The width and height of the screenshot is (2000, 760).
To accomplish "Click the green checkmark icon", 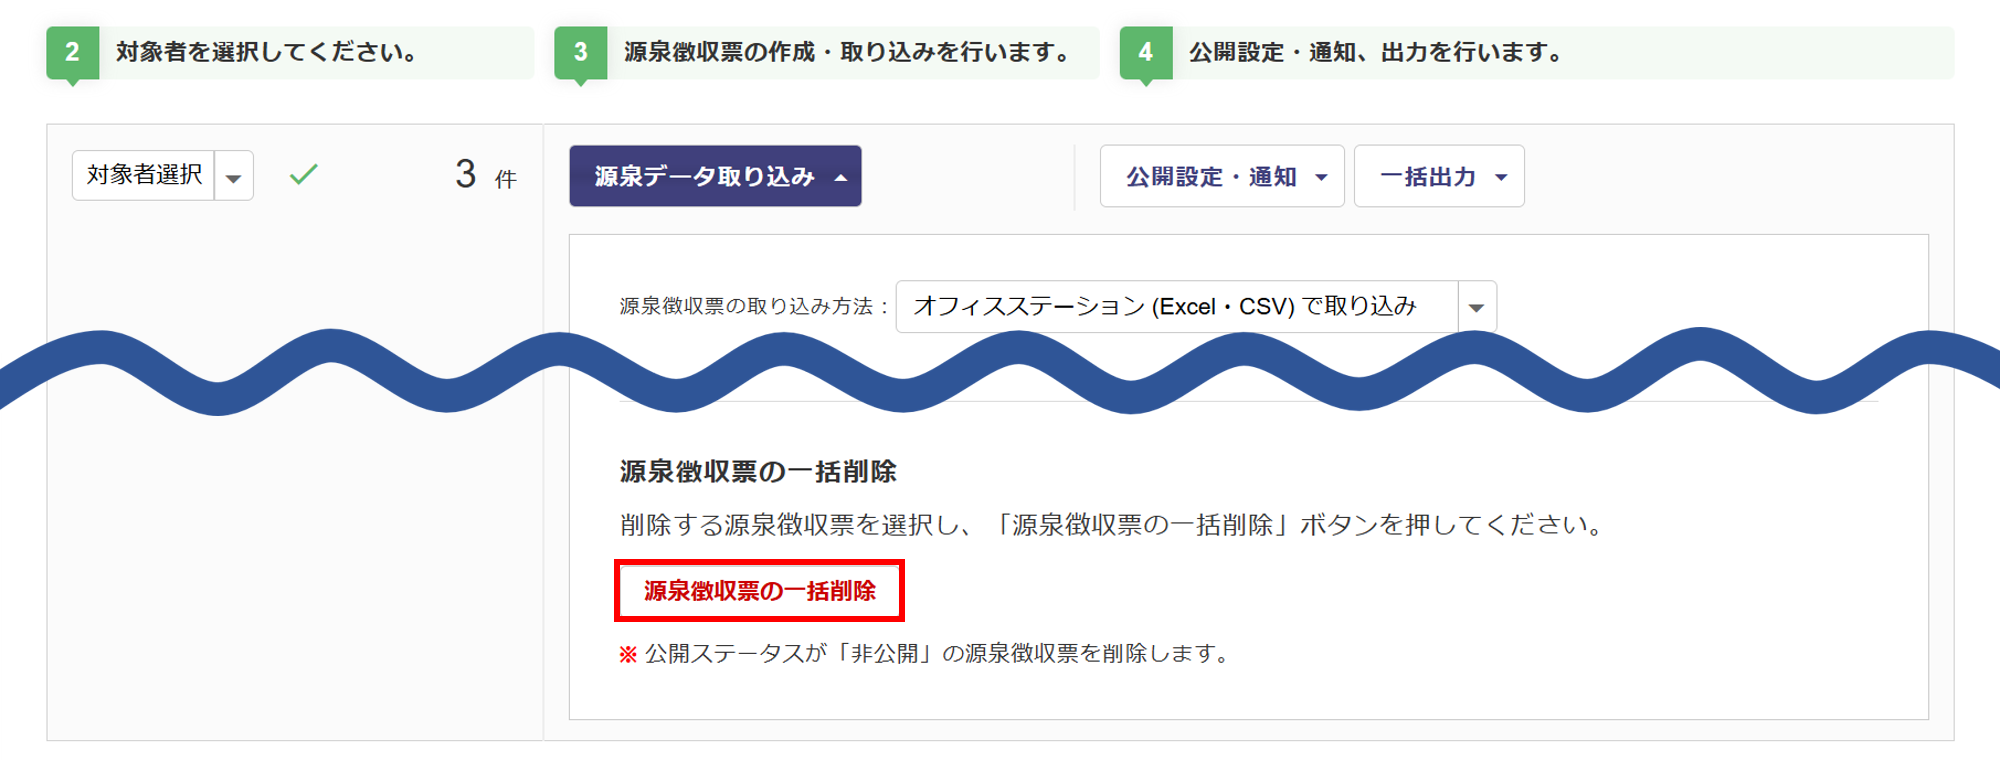I will pos(304,175).
